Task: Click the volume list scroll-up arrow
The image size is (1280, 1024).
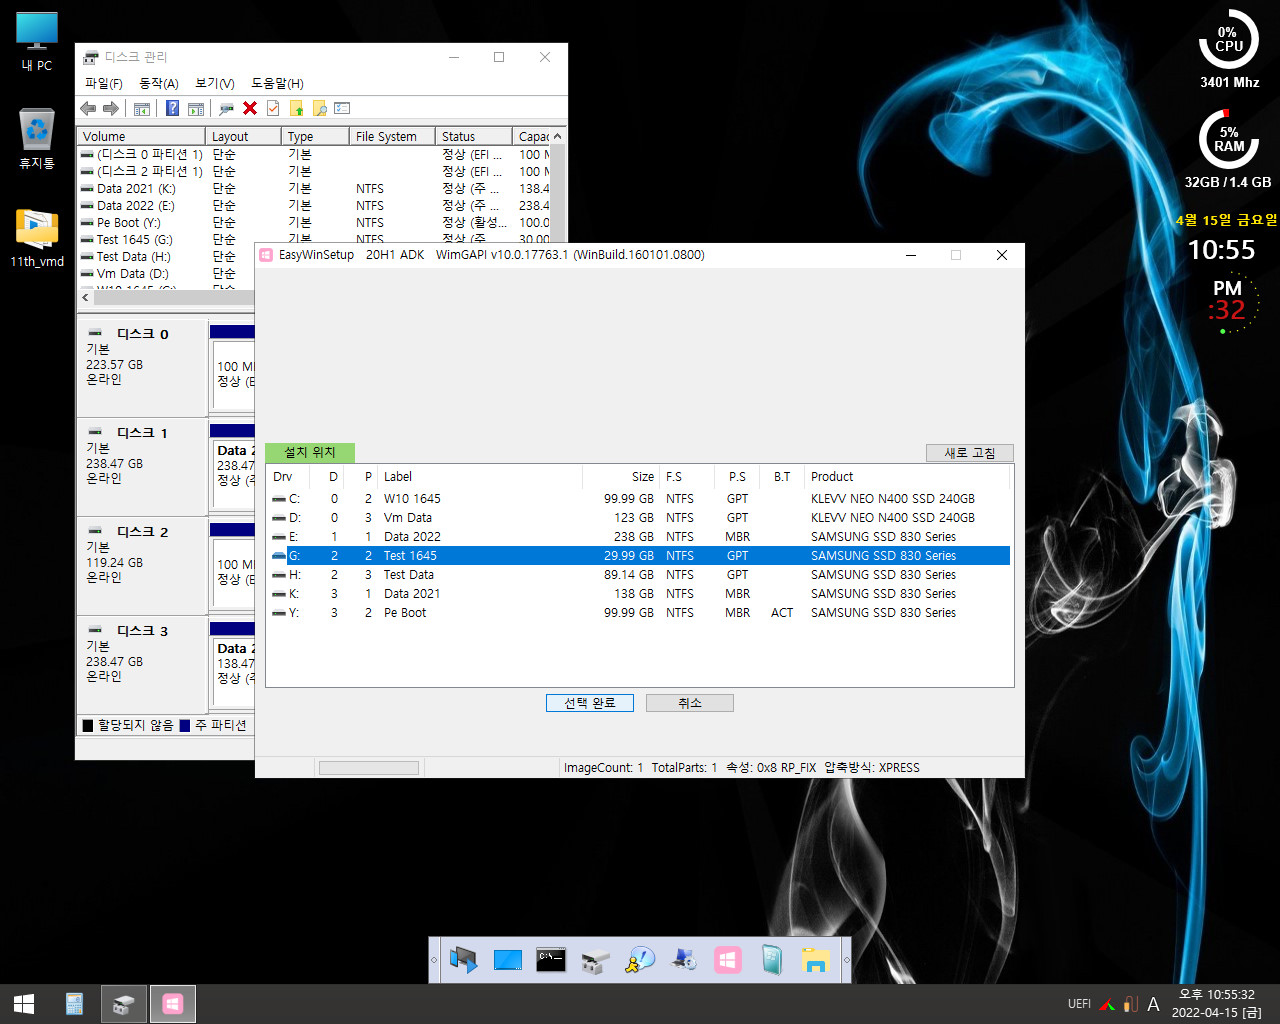Action: tap(558, 136)
